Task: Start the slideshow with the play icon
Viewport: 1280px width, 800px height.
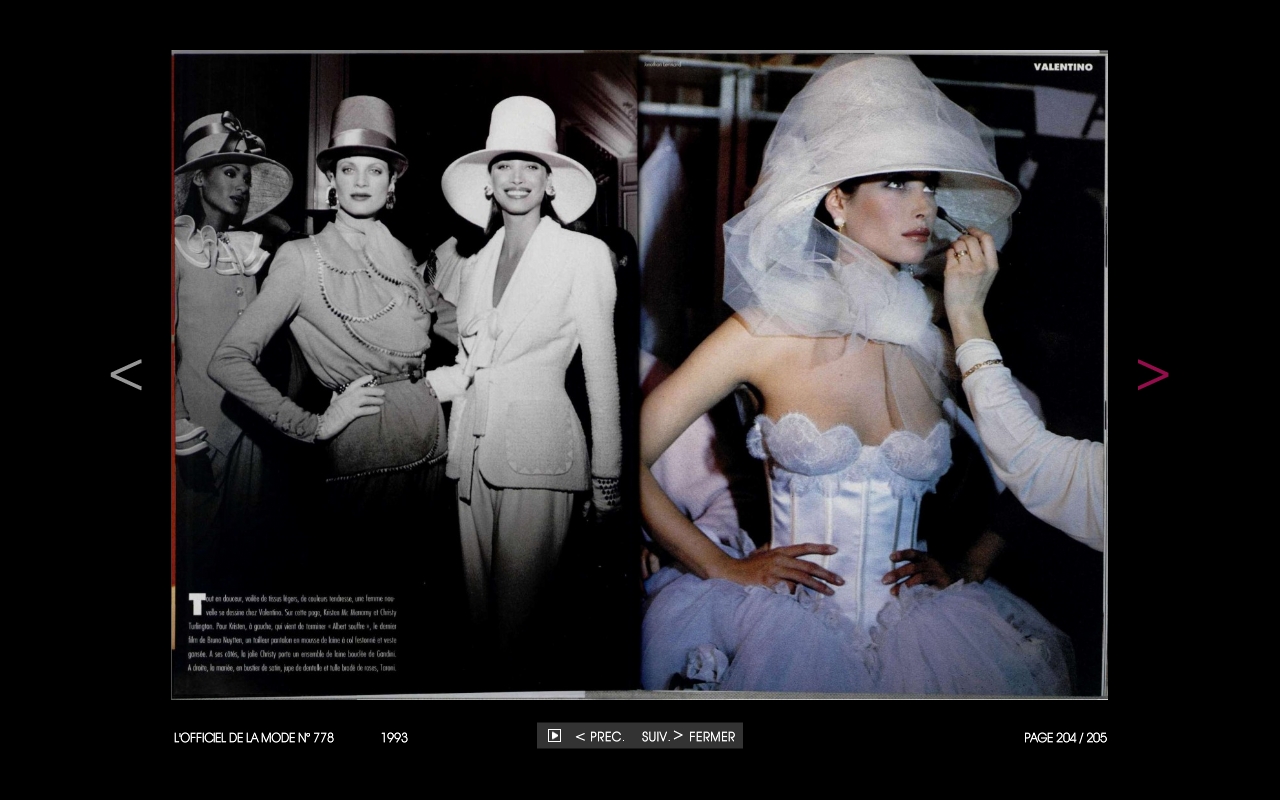Action: click(x=554, y=736)
